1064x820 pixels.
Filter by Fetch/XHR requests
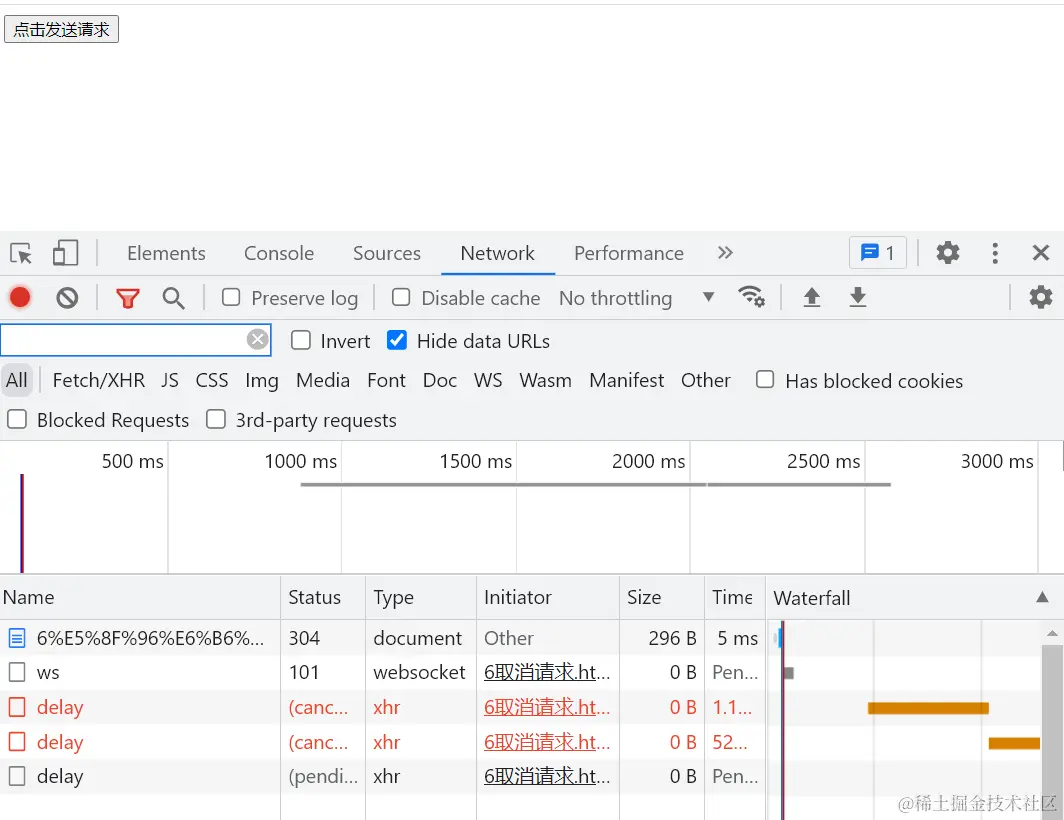coord(98,380)
